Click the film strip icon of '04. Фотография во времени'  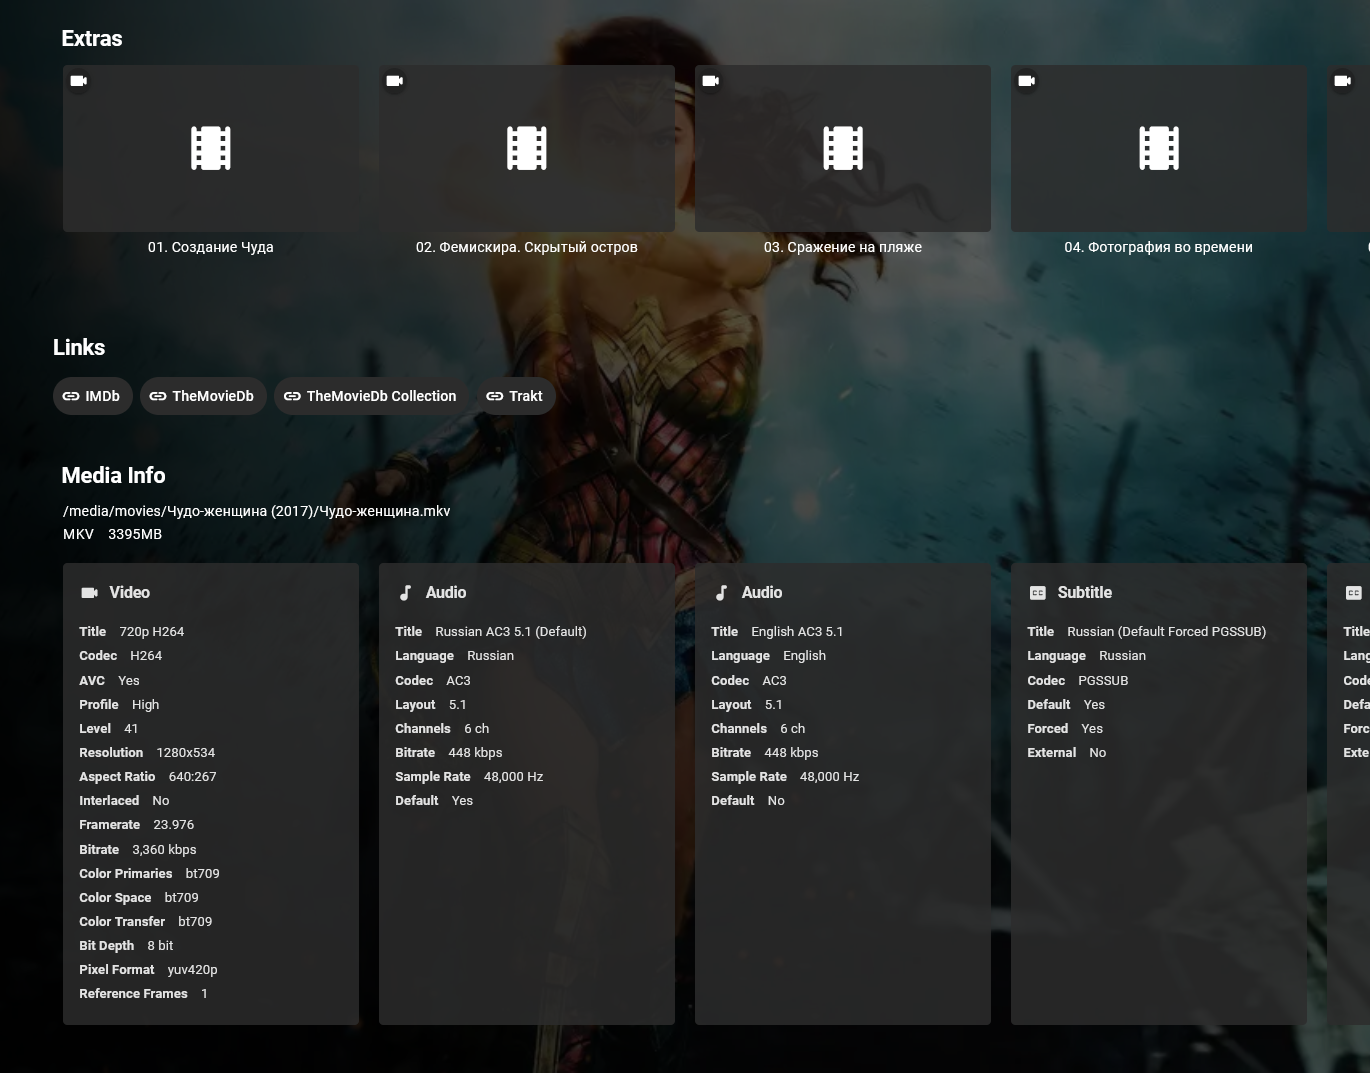point(1159,148)
